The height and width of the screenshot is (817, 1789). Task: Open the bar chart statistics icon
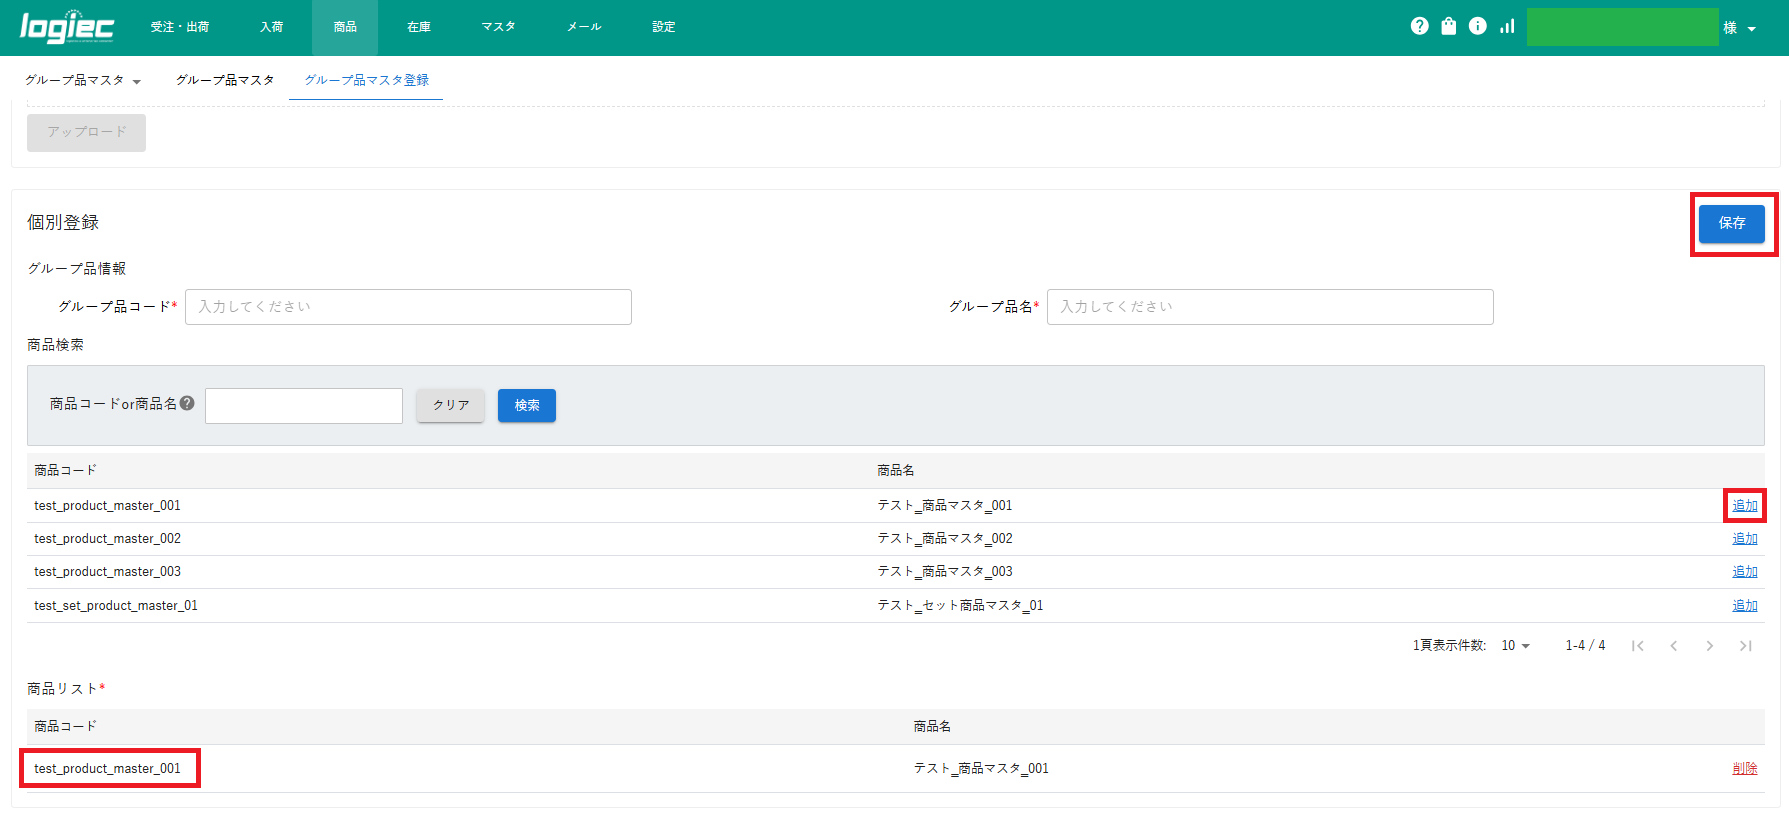click(x=1507, y=26)
